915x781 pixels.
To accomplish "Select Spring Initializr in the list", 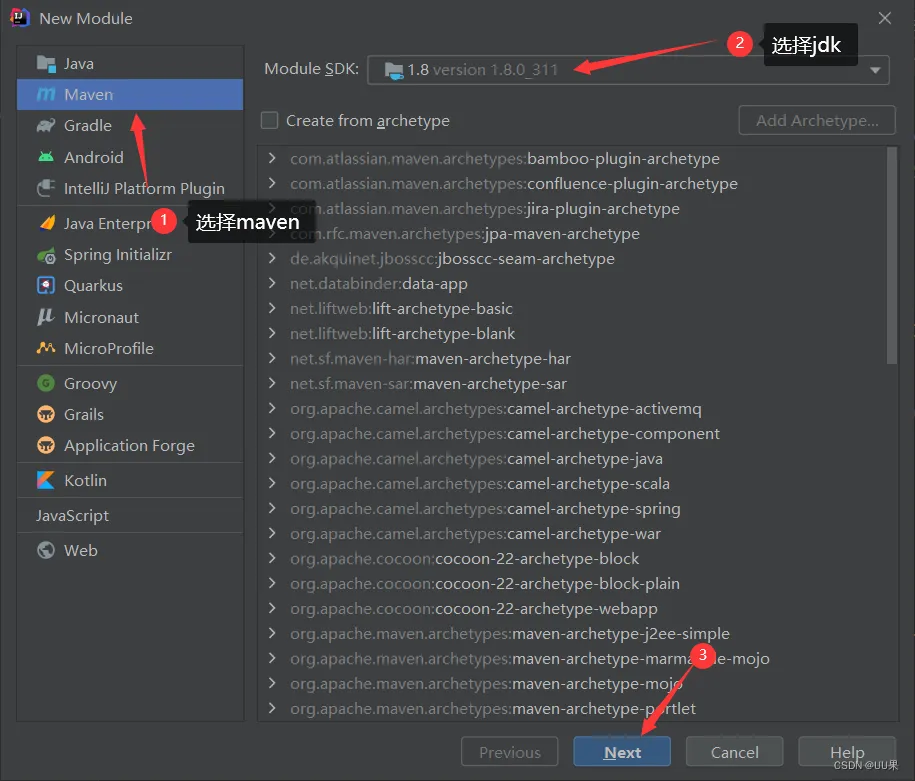I will (x=130, y=255).
